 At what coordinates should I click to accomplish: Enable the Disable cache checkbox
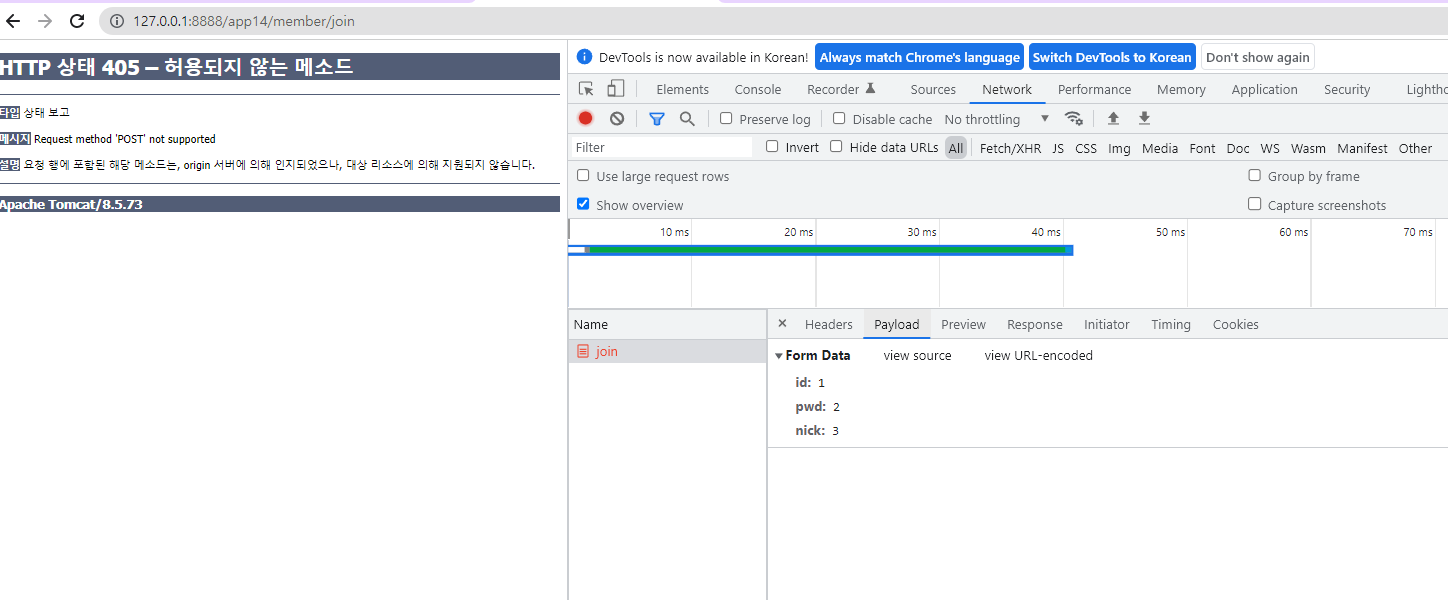tap(839, 118)
